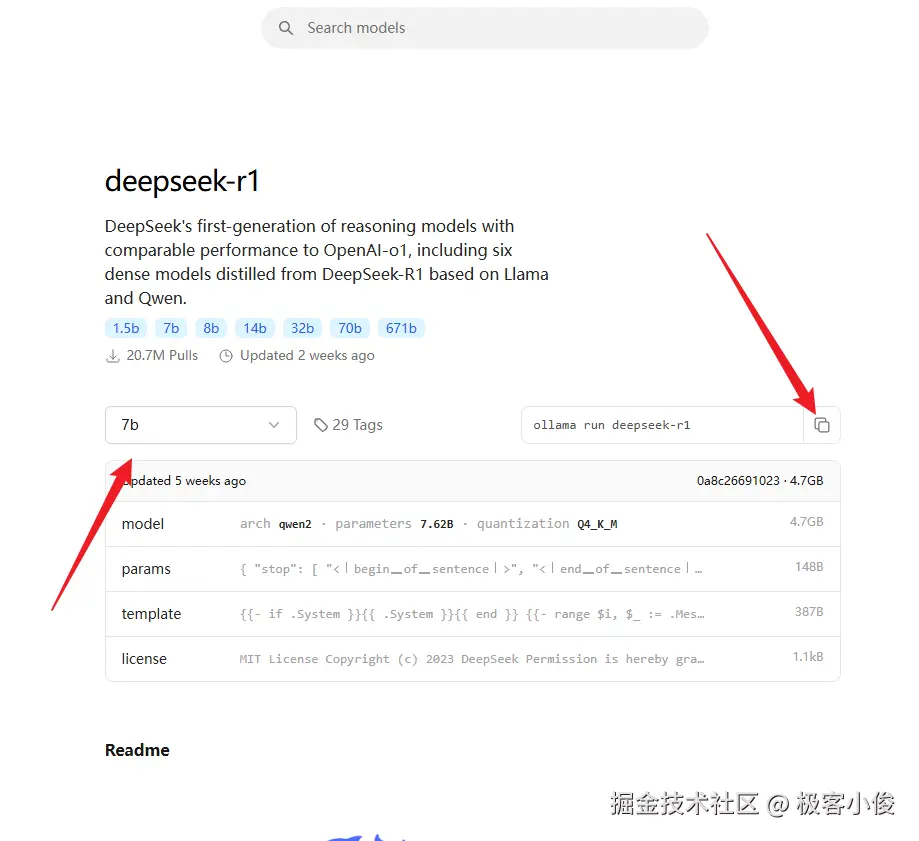The height and width of the screenshot is (841, 919).
Task: Click the clock icon beside Updated 2 weeks ago
Action: coord(226,356)
